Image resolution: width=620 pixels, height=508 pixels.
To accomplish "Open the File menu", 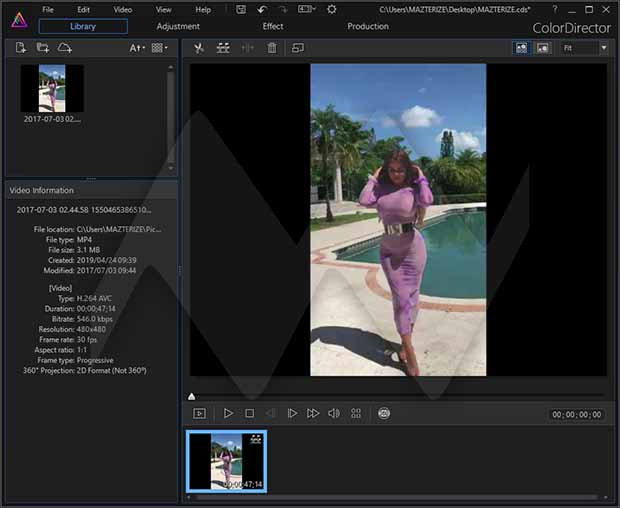I will click(48, 9).
